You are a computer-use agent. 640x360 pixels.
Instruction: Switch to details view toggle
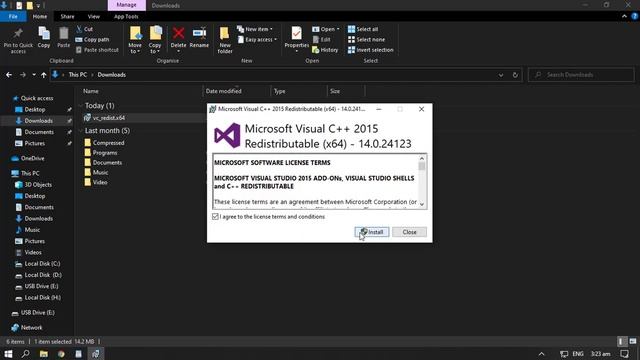pos(621,341)
